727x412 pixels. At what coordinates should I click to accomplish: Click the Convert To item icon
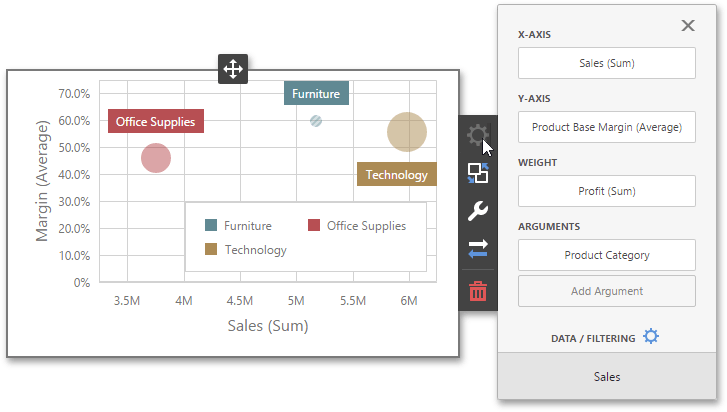477,172
